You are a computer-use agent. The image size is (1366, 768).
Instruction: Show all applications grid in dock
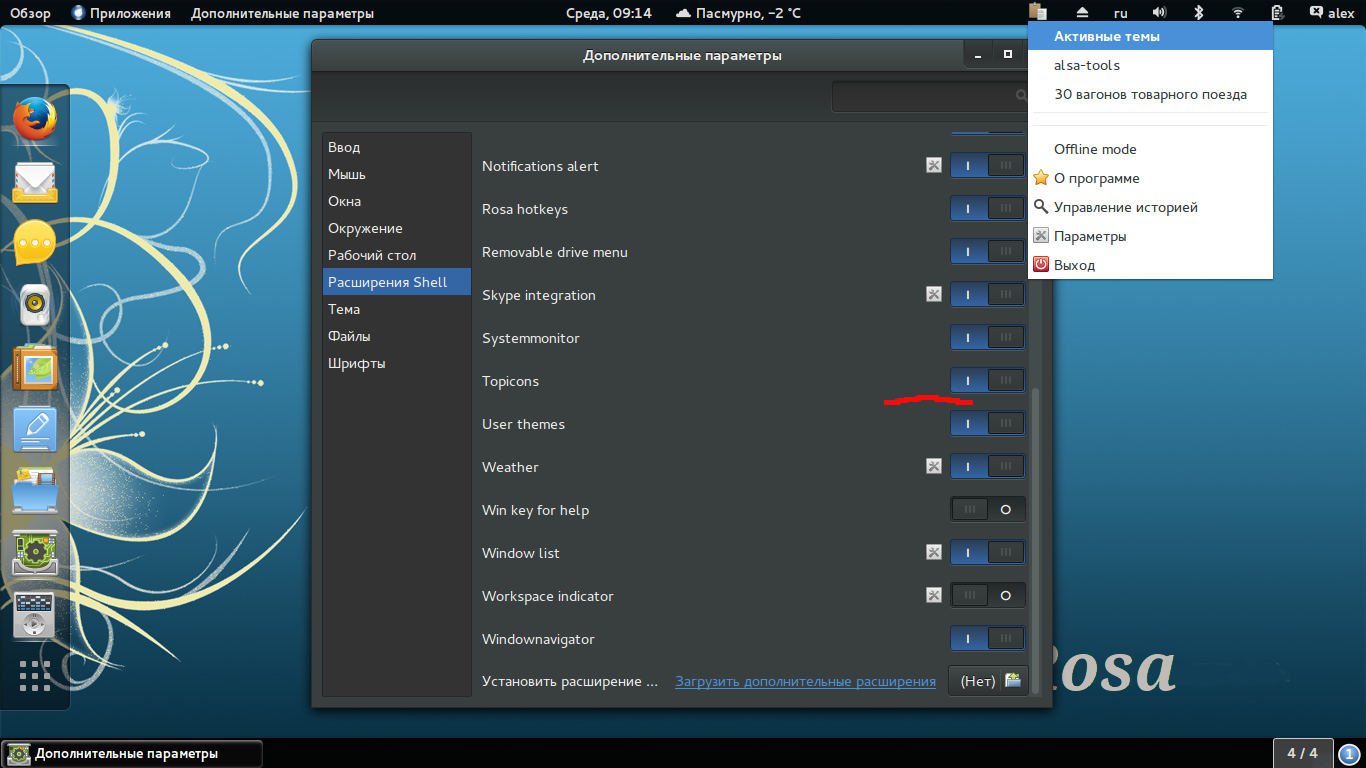[x=35, y=676]
